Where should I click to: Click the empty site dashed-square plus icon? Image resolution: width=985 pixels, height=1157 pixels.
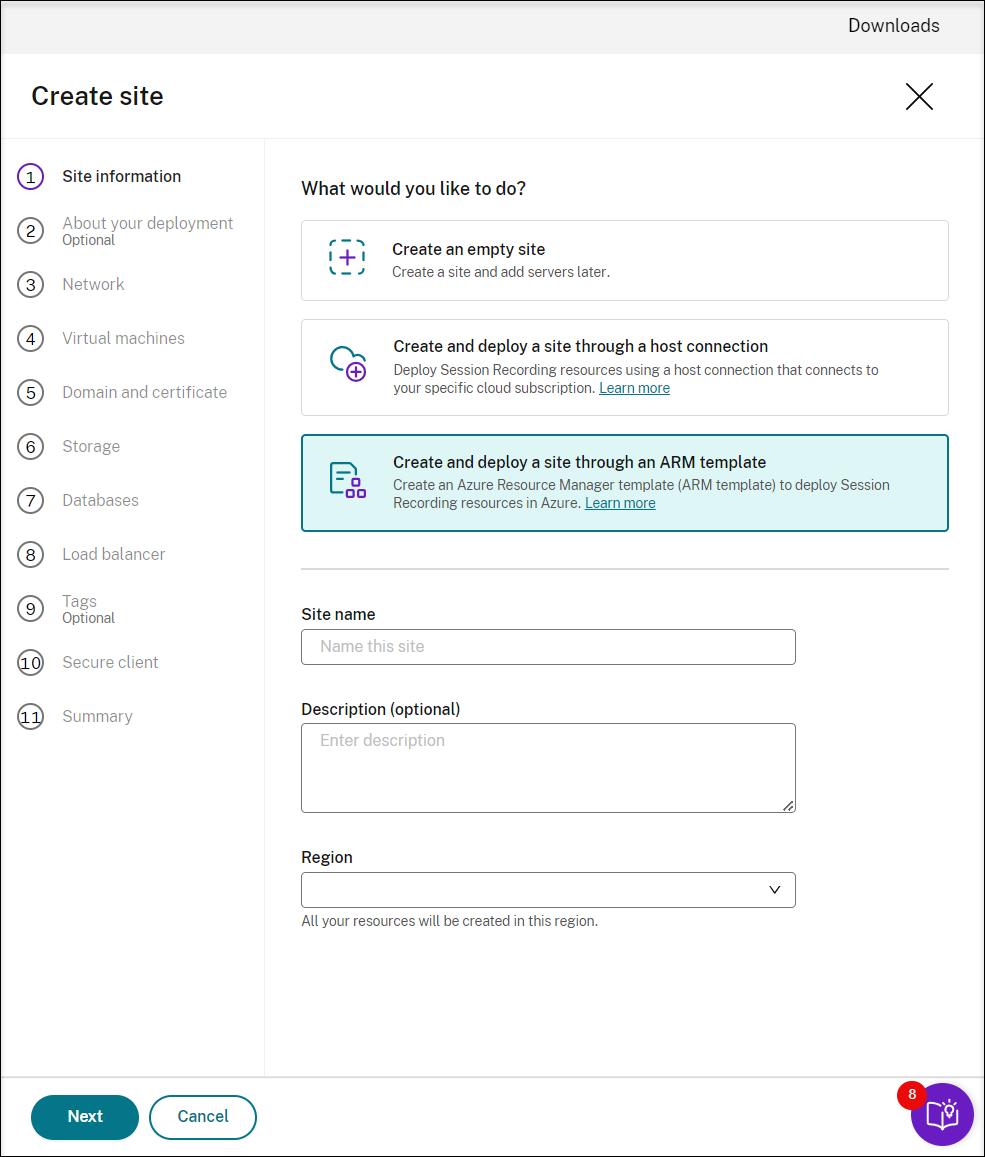click(347, 258)
